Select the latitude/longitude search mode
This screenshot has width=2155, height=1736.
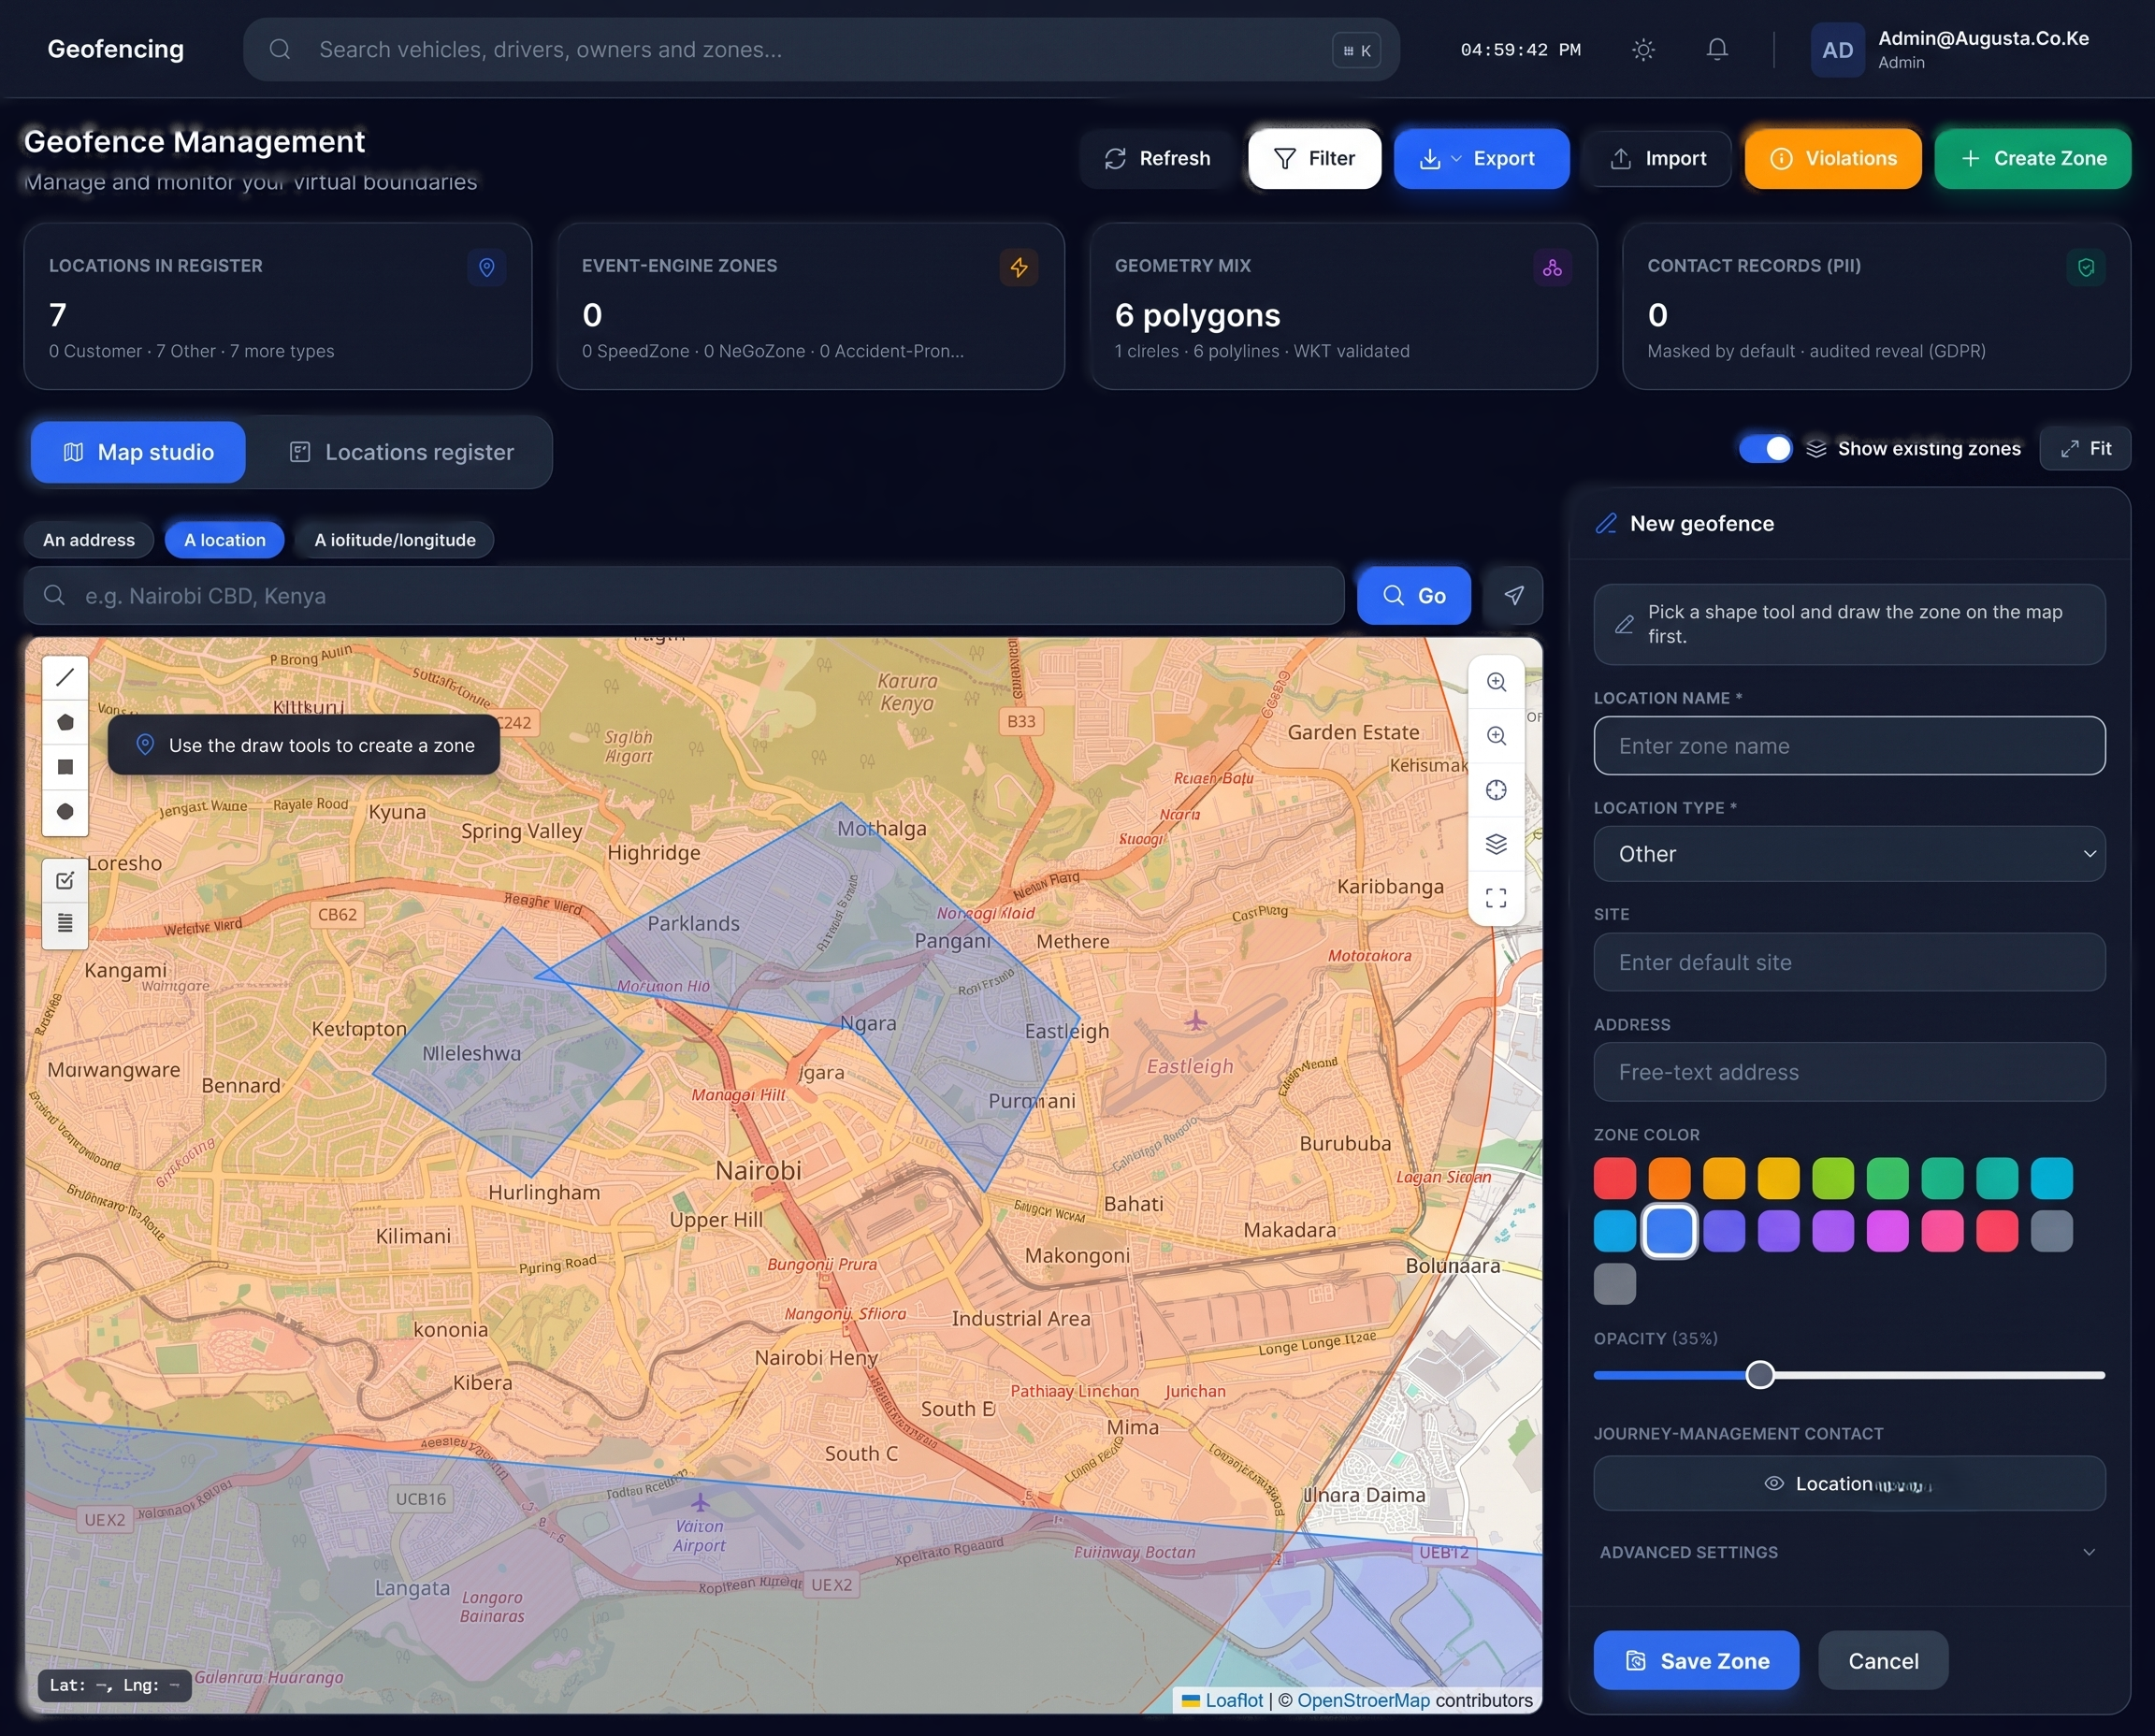(394, 540)
